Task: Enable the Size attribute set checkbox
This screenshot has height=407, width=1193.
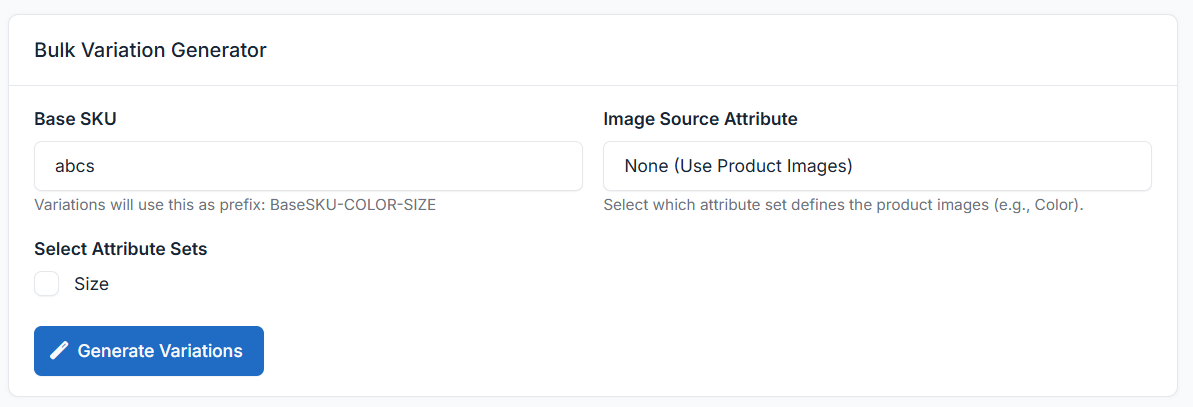Action: 47,284
